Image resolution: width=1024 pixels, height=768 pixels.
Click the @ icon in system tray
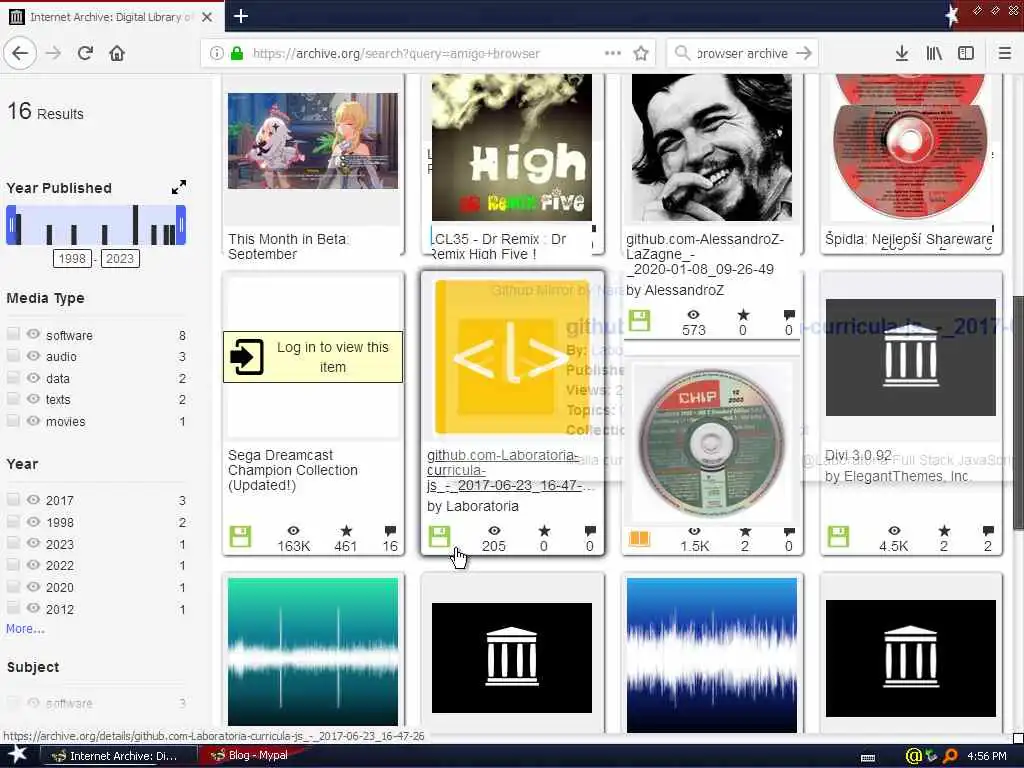pyautogui.click(x=912, y=756)
